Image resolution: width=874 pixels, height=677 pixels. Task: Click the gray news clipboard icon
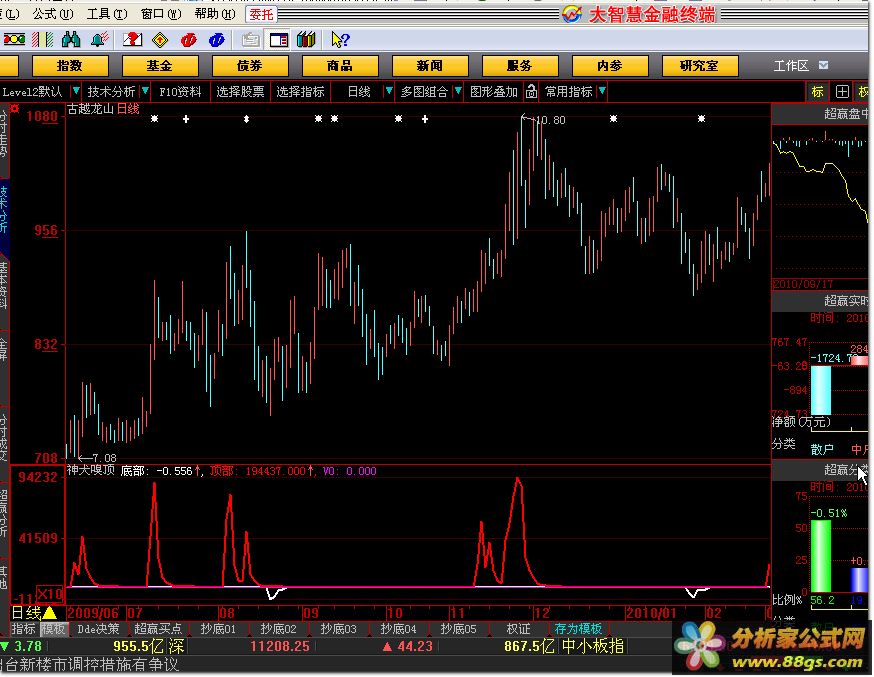(x=250, y=40)
